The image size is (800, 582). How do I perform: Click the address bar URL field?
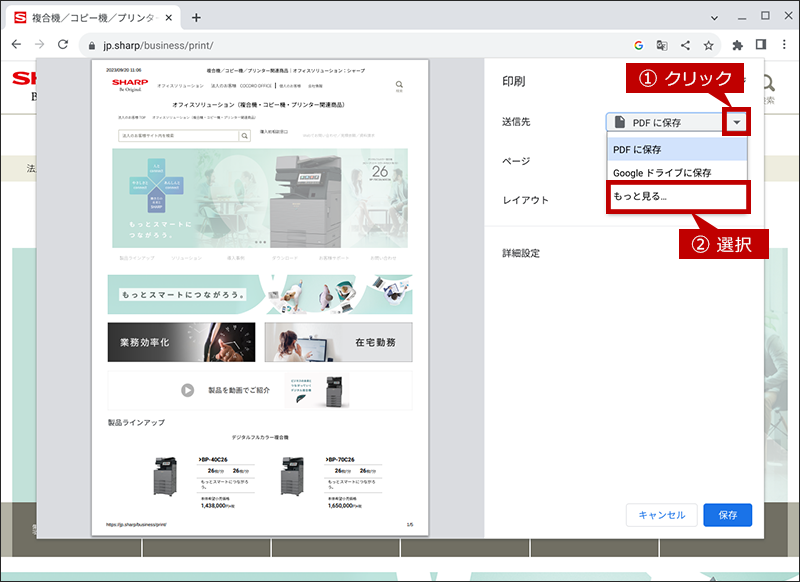[357, 45]
